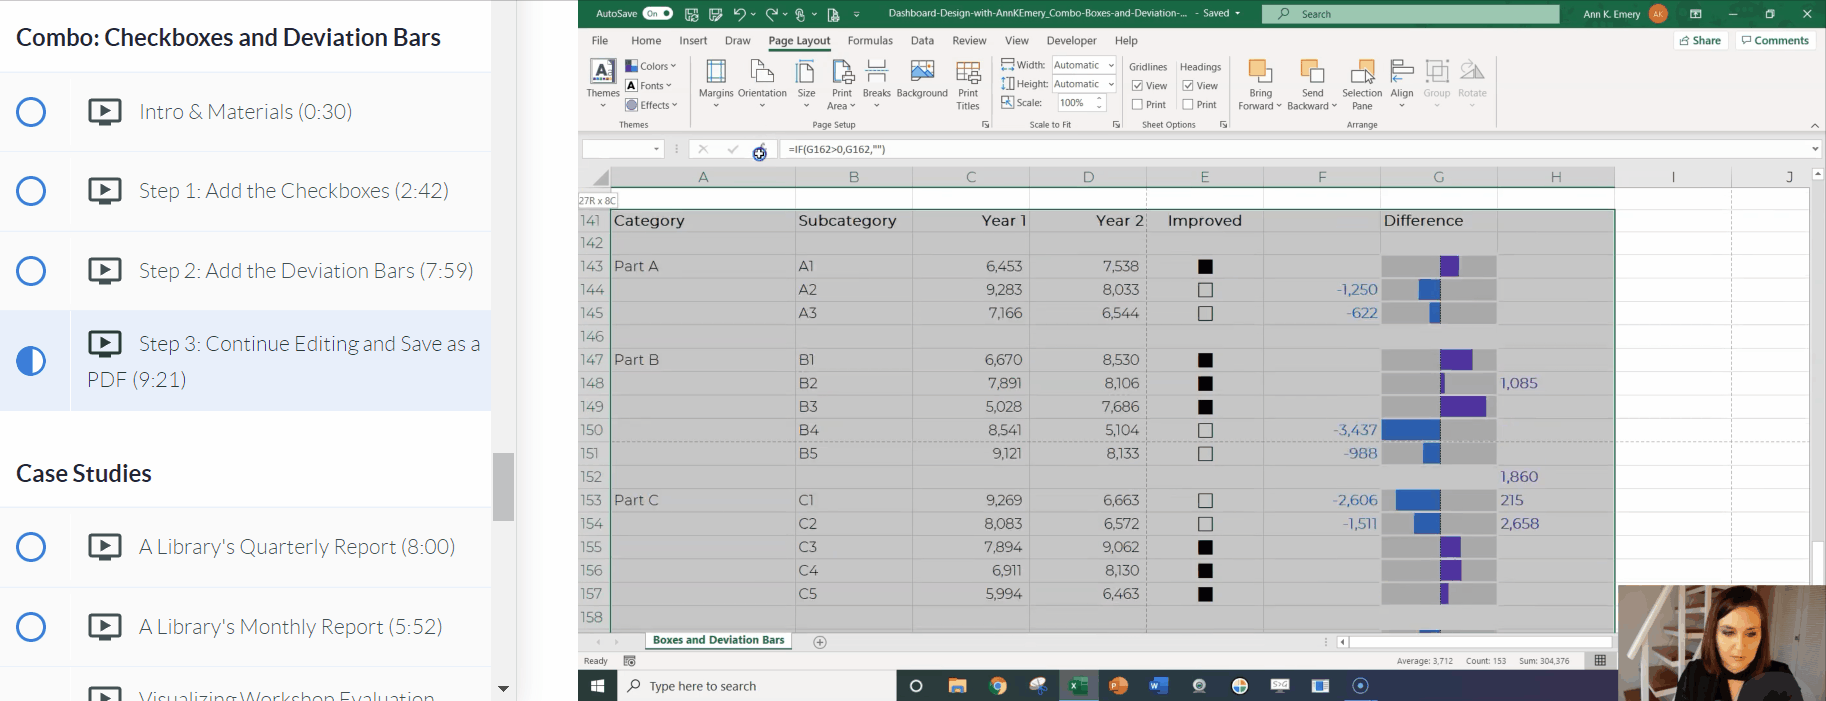Click the Excel search box
Viewport: 1826px width, 701px height.
(x=1410, y=14)
